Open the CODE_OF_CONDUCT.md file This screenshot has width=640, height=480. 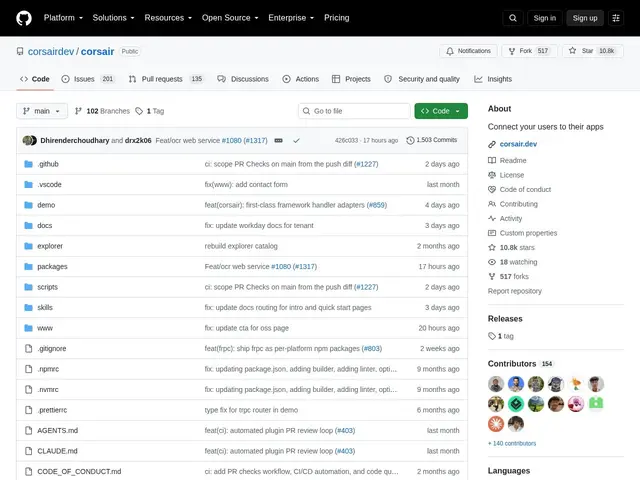coord(79,471)
